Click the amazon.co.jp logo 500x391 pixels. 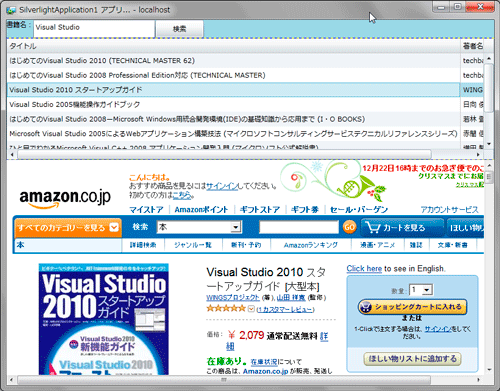(65, 197)
